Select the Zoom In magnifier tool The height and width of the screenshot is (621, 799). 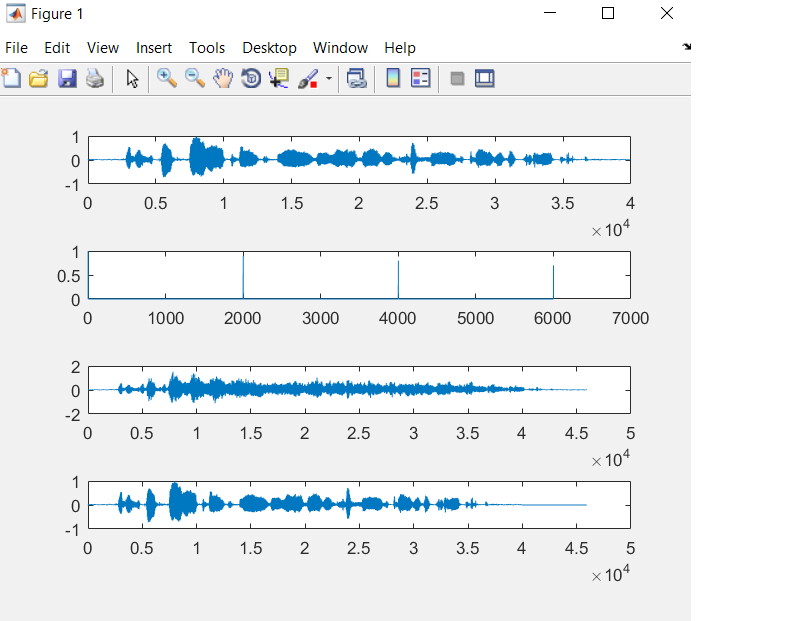pyautogui.click(x=167, y=78)
